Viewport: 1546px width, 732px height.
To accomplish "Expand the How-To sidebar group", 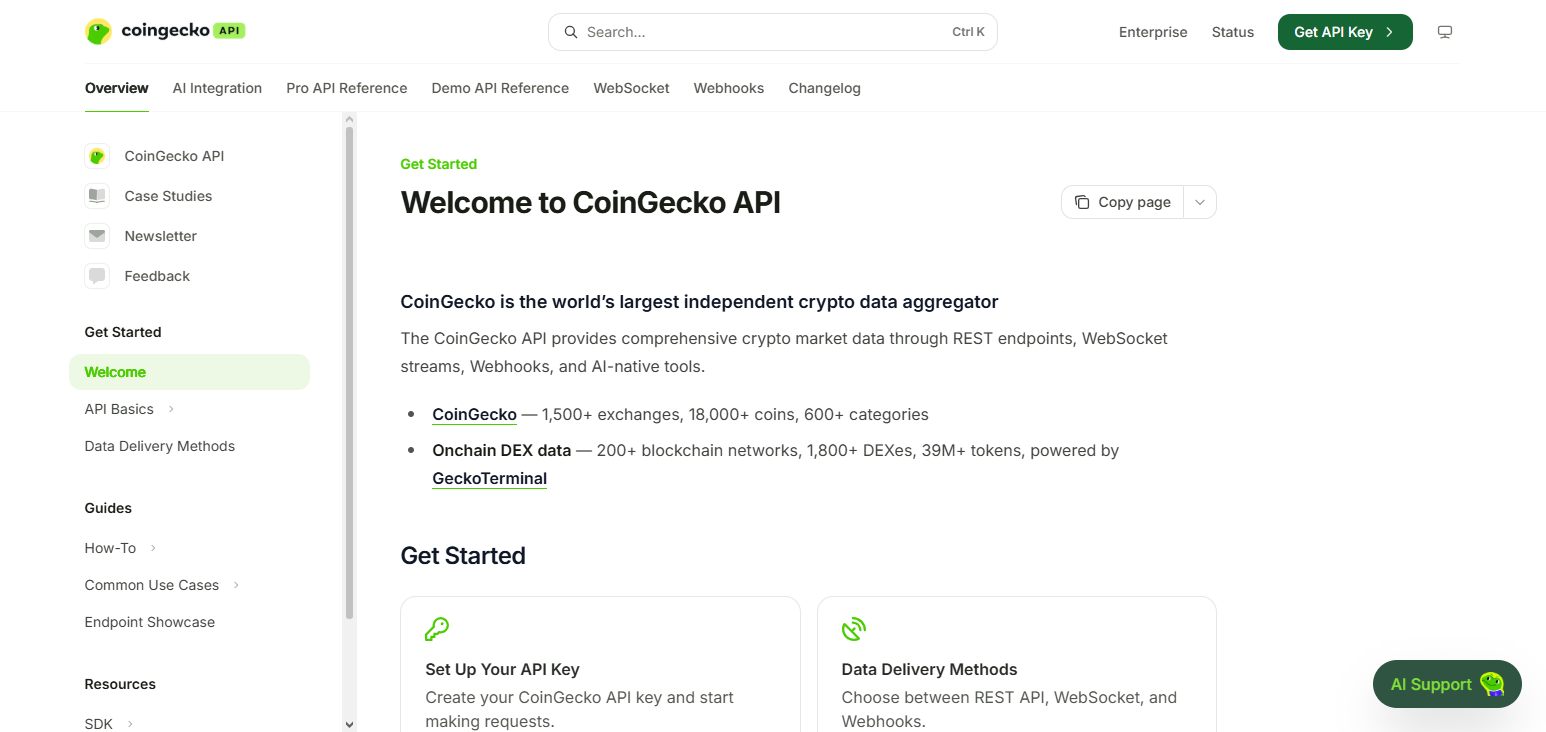I will point(153,548).
